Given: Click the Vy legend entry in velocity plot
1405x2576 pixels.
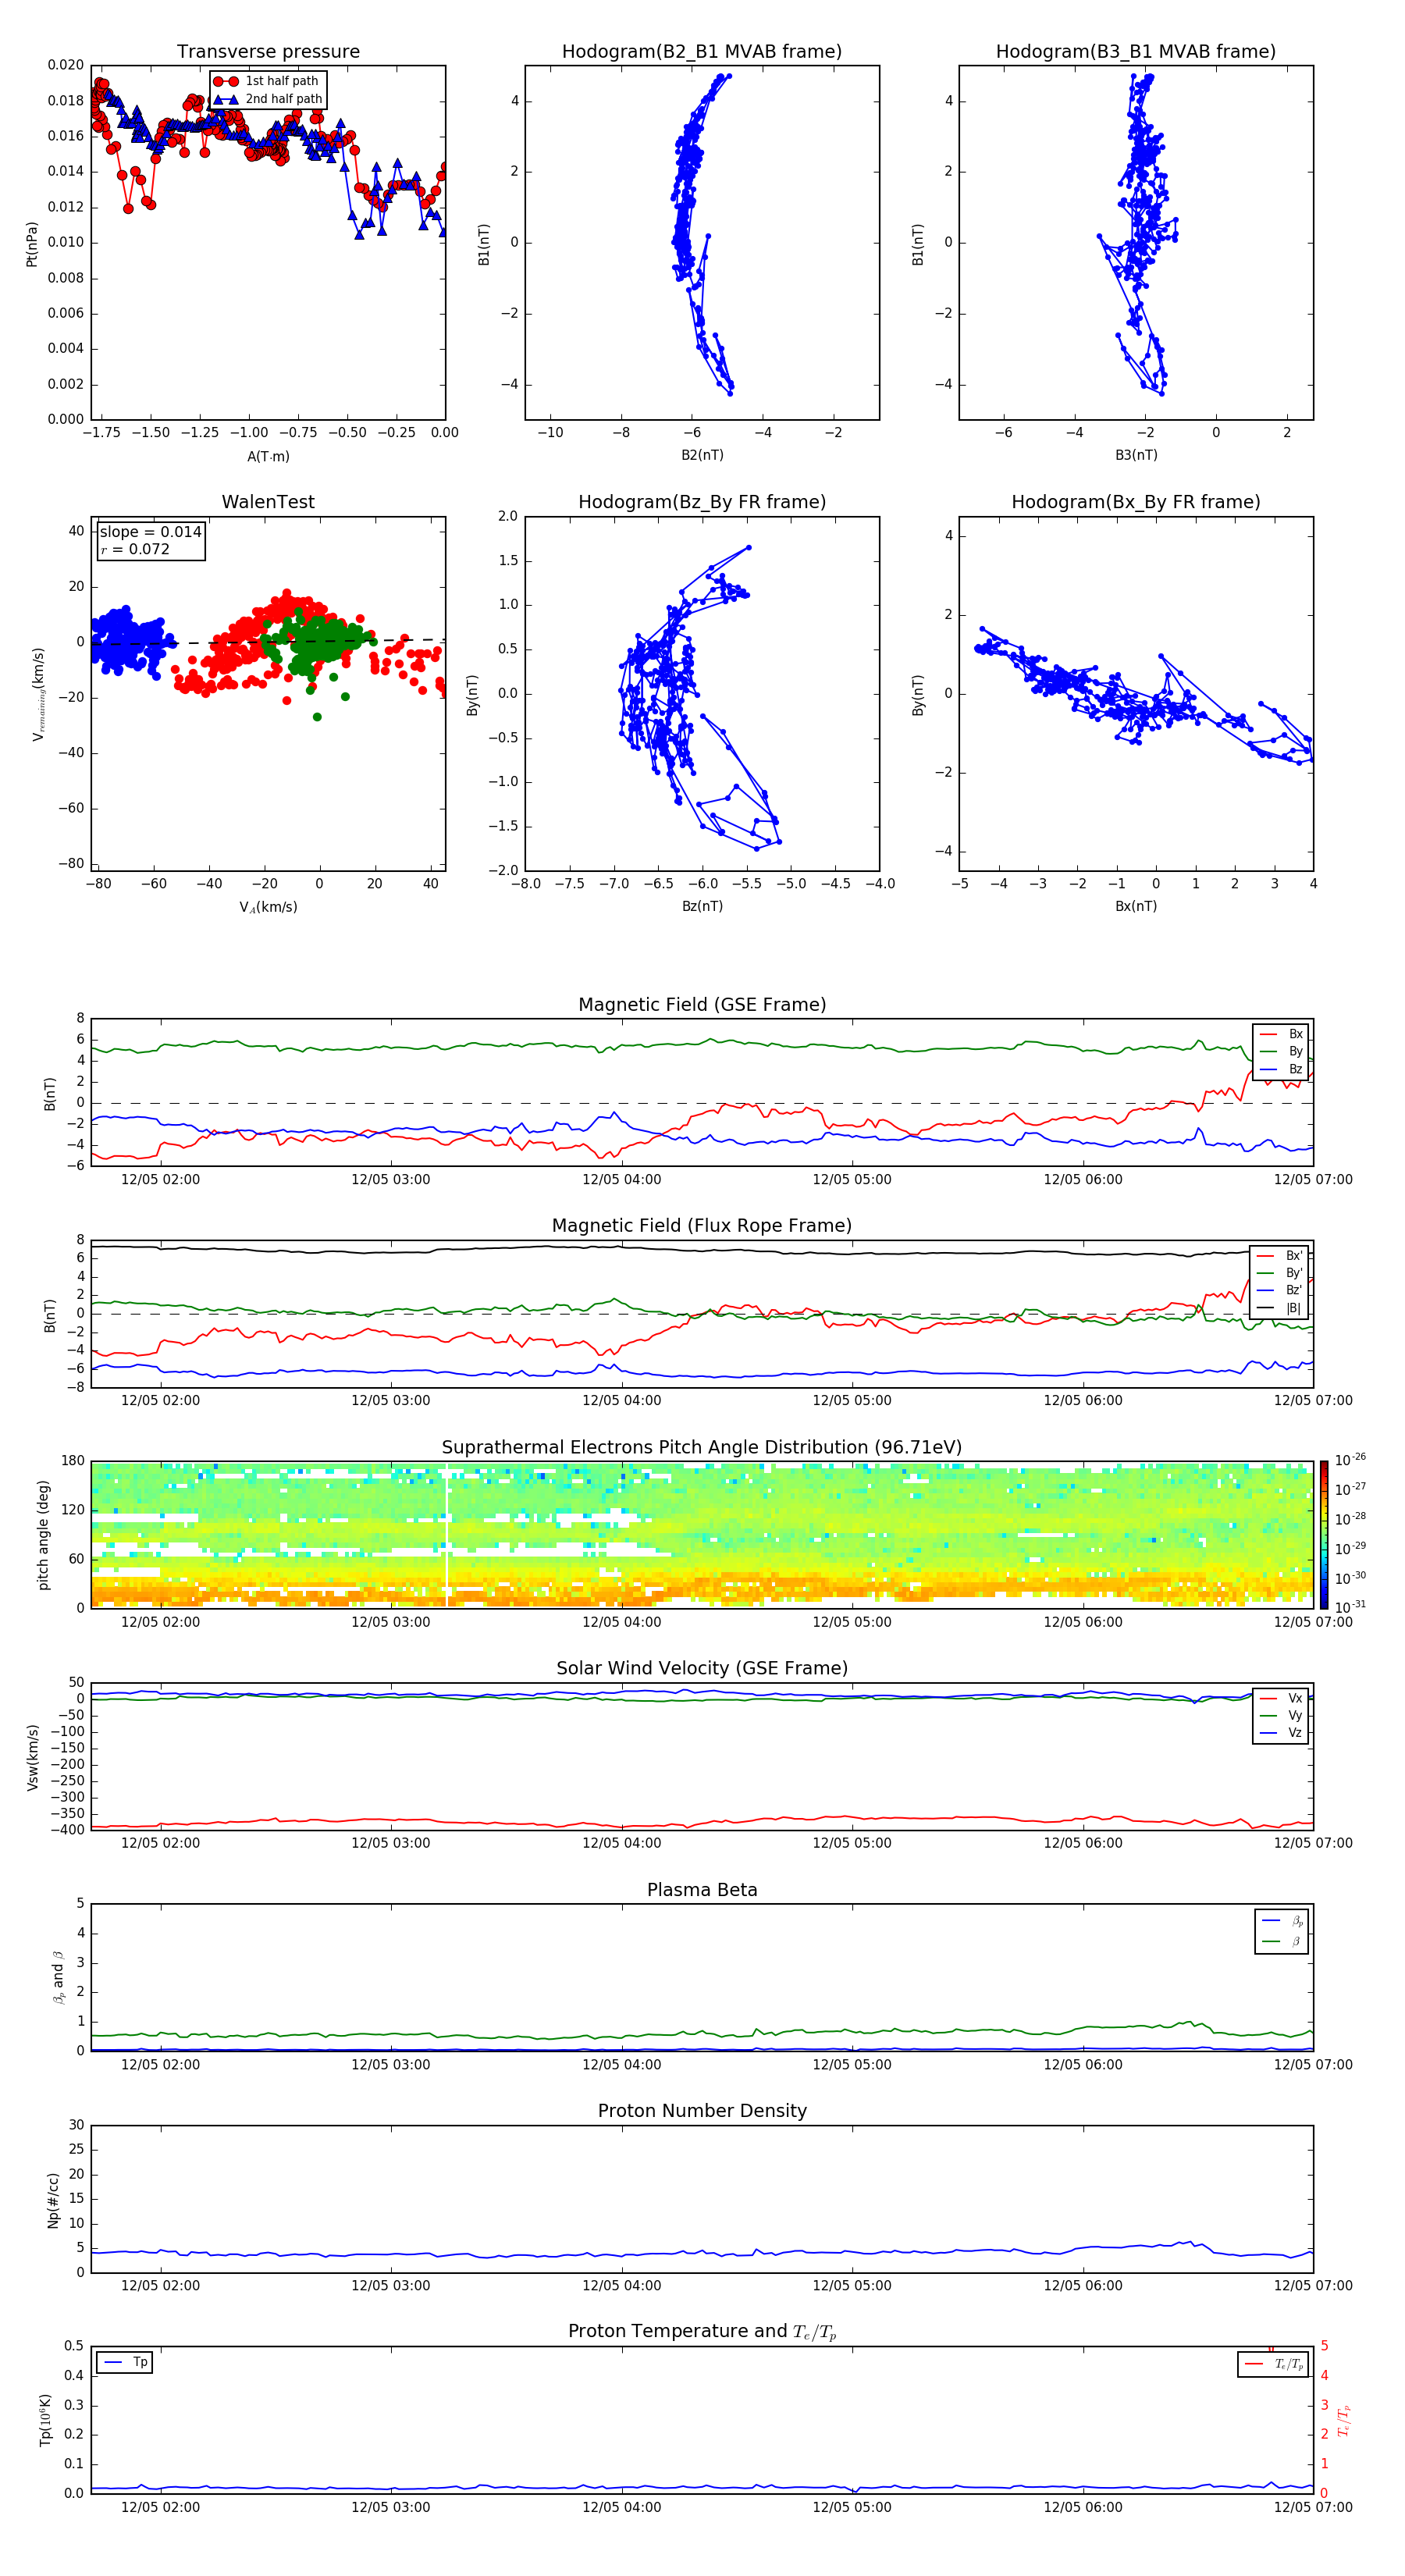Looking at the screenshot, I should (1281, 1716).
